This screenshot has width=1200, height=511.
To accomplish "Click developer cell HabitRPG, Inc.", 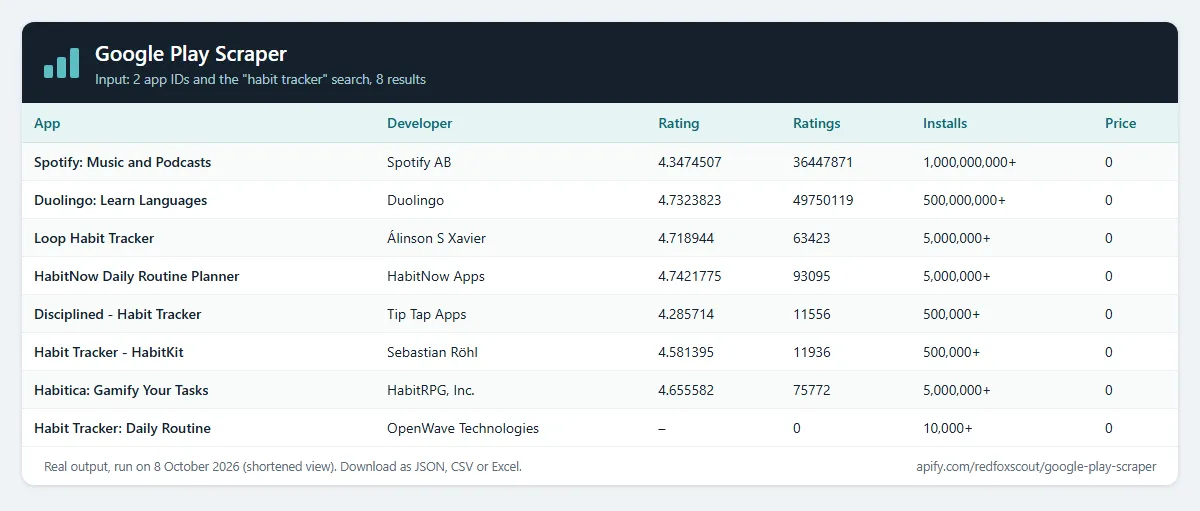I will (431, 390).
